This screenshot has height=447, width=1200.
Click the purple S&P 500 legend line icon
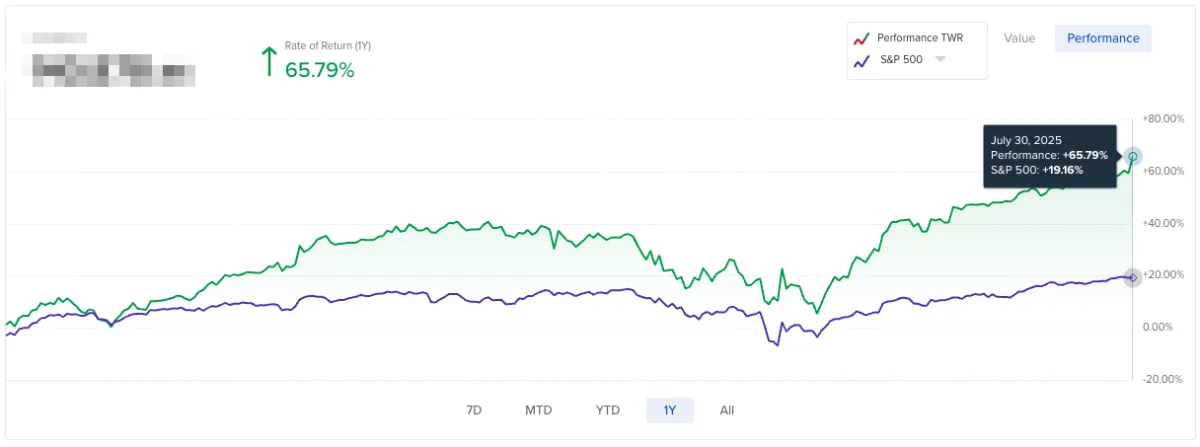click(860, 61)
